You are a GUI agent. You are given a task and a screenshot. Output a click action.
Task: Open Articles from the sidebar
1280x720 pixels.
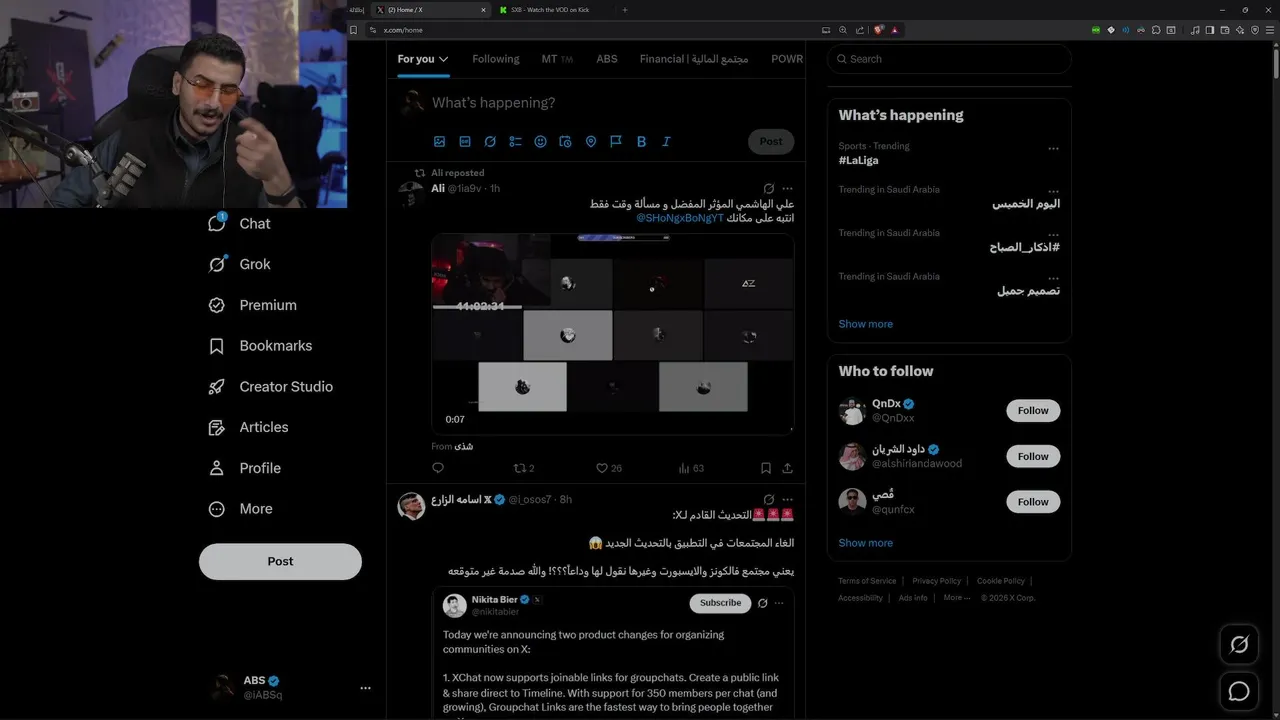click(x=248, y=427)
